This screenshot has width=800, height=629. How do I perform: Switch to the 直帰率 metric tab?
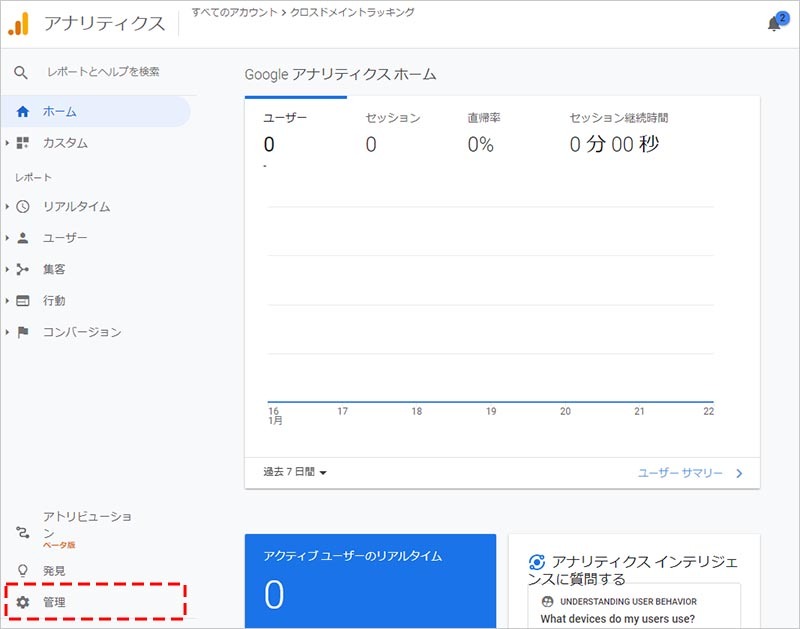(x=484, y=118)
